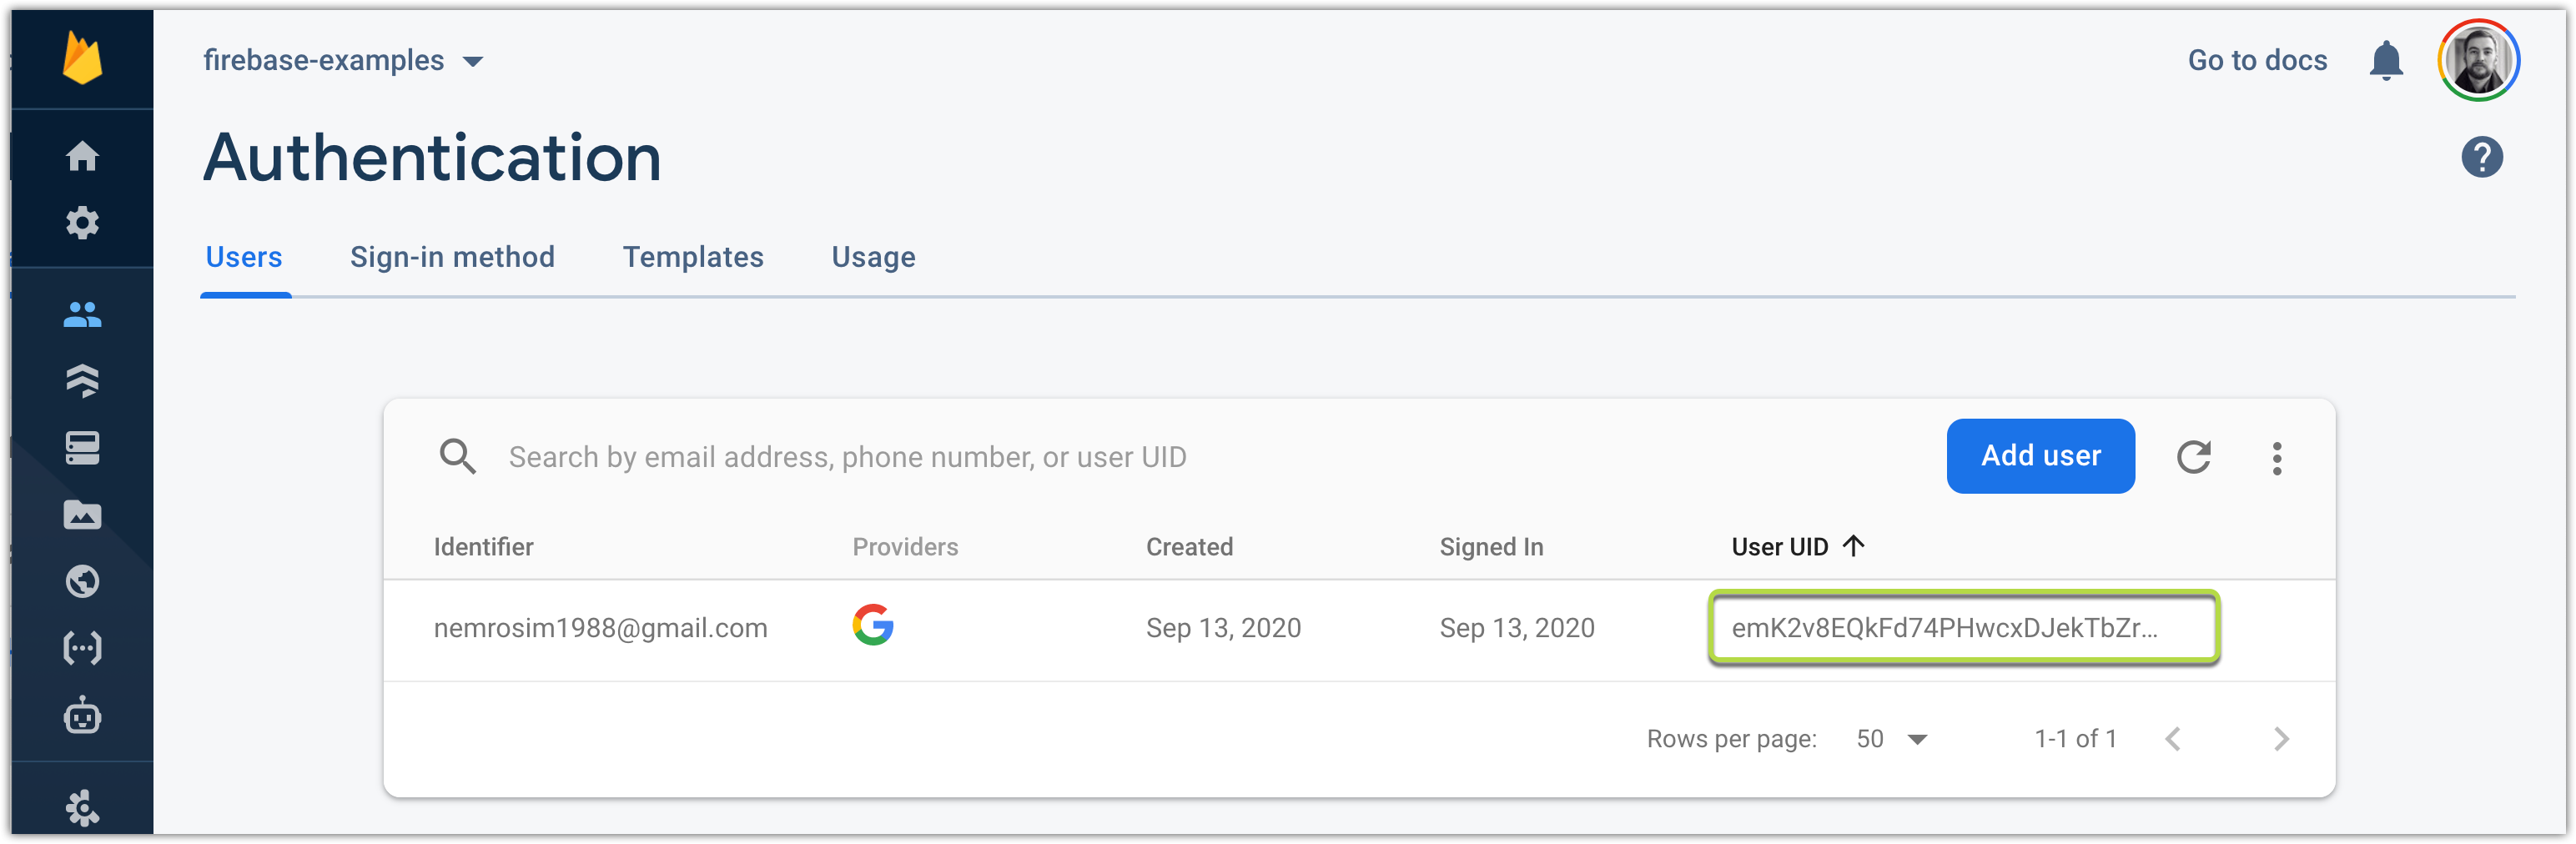2576x844 pixels.
Task: Open Functions icon in sidebar
Action: [x=82, y=648]
